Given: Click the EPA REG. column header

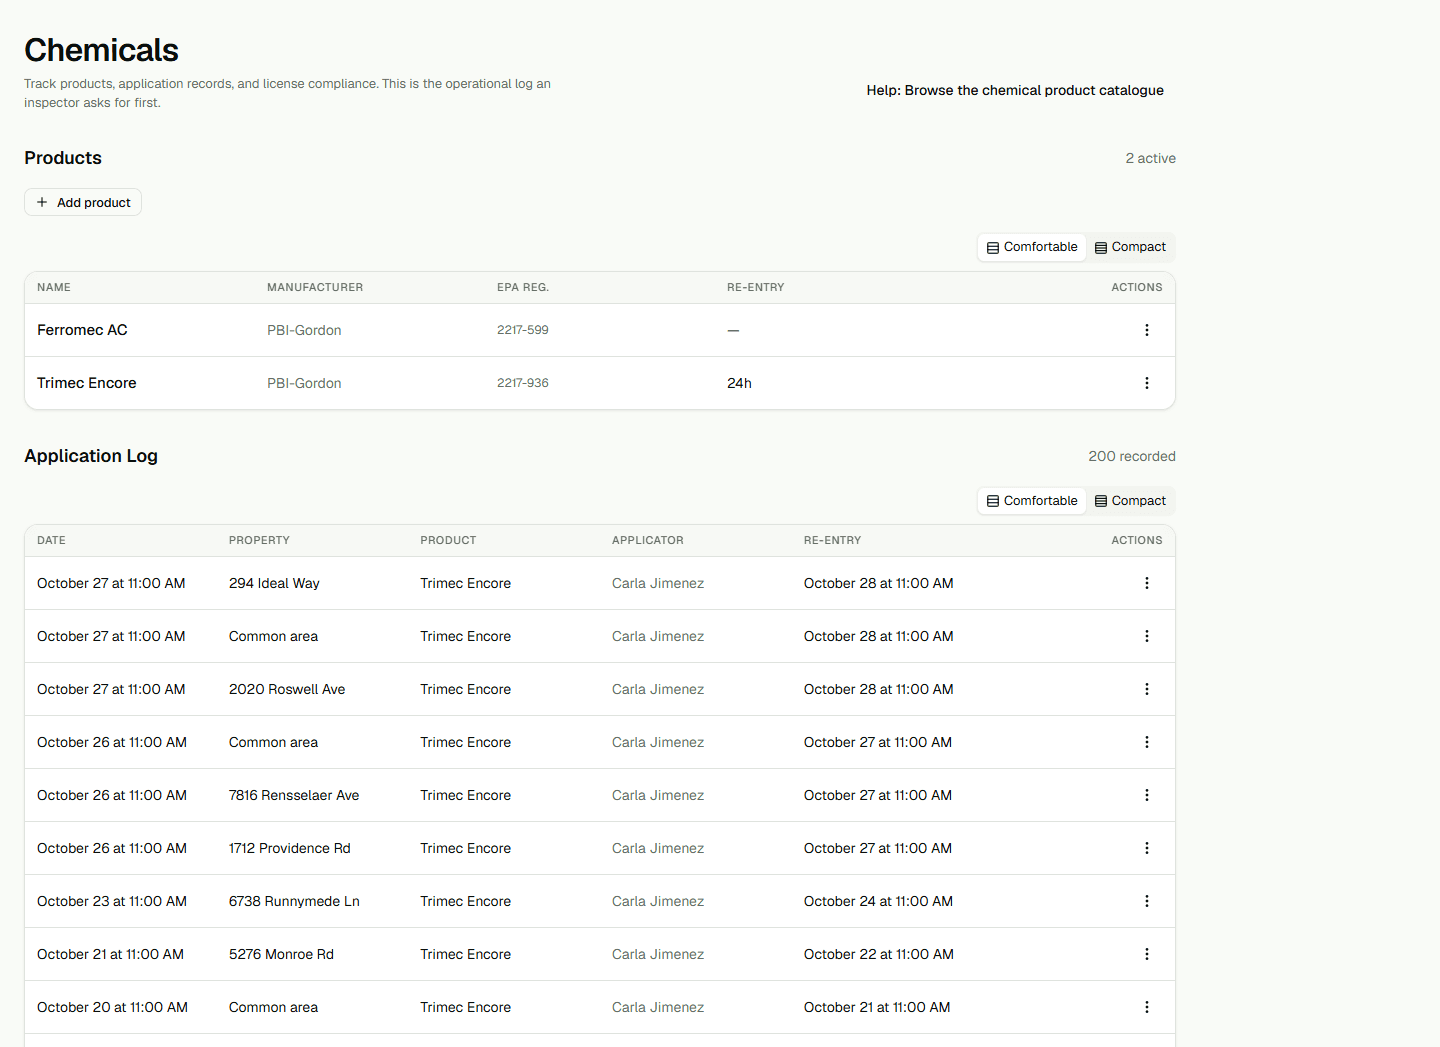Looking at the screenshot, I should pos(523,287).
